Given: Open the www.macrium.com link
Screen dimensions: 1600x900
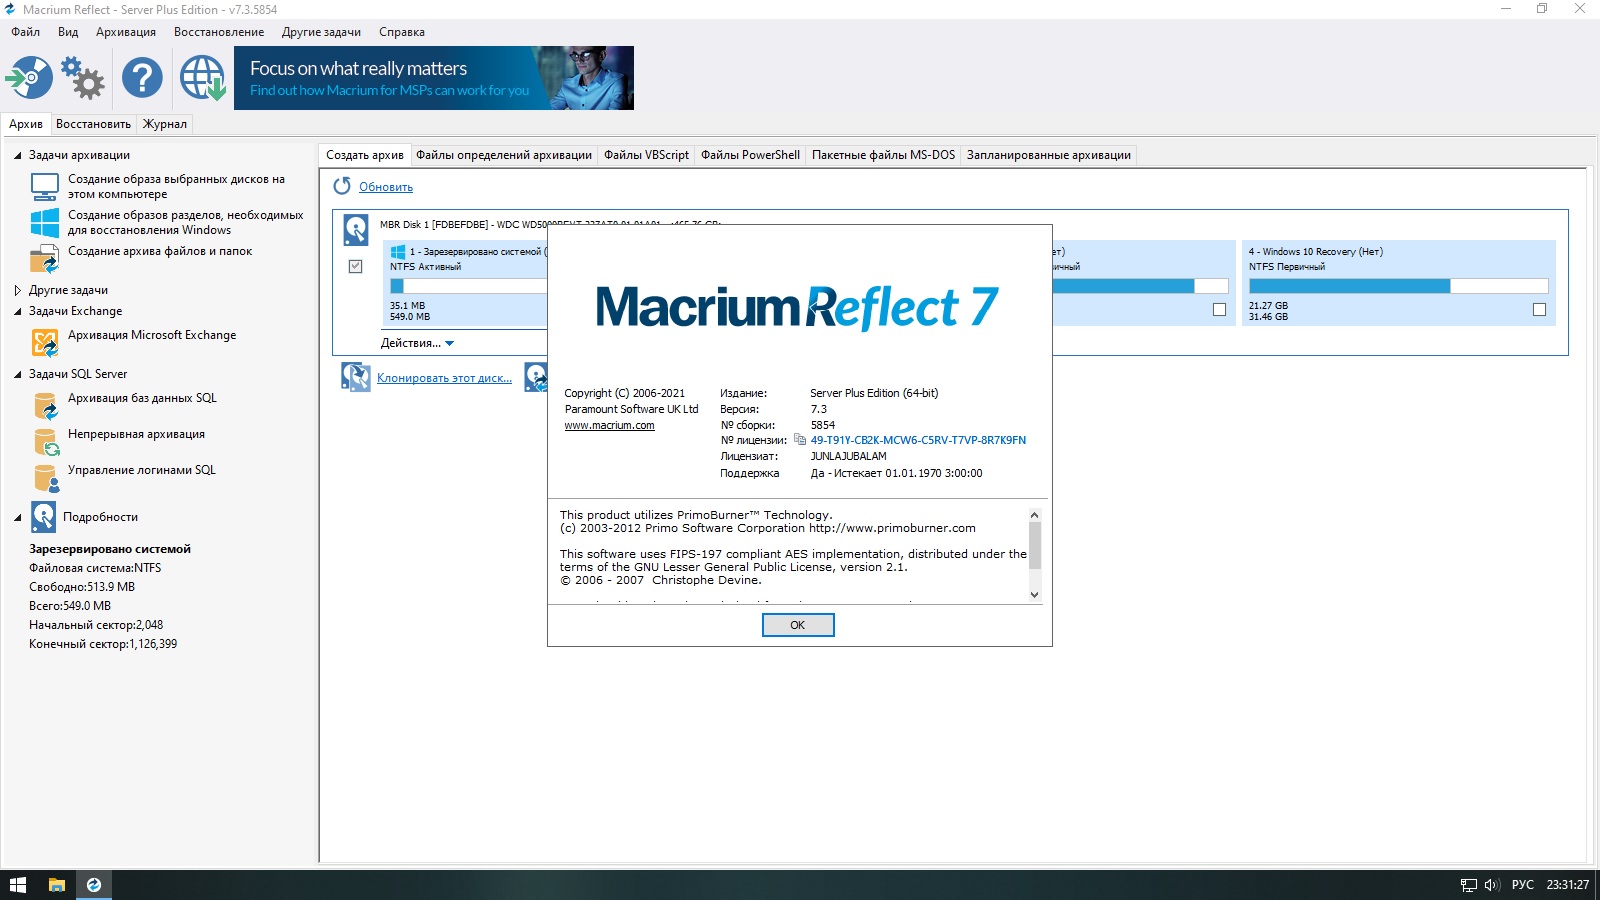Looking at the screenshot, I should 609,425.
